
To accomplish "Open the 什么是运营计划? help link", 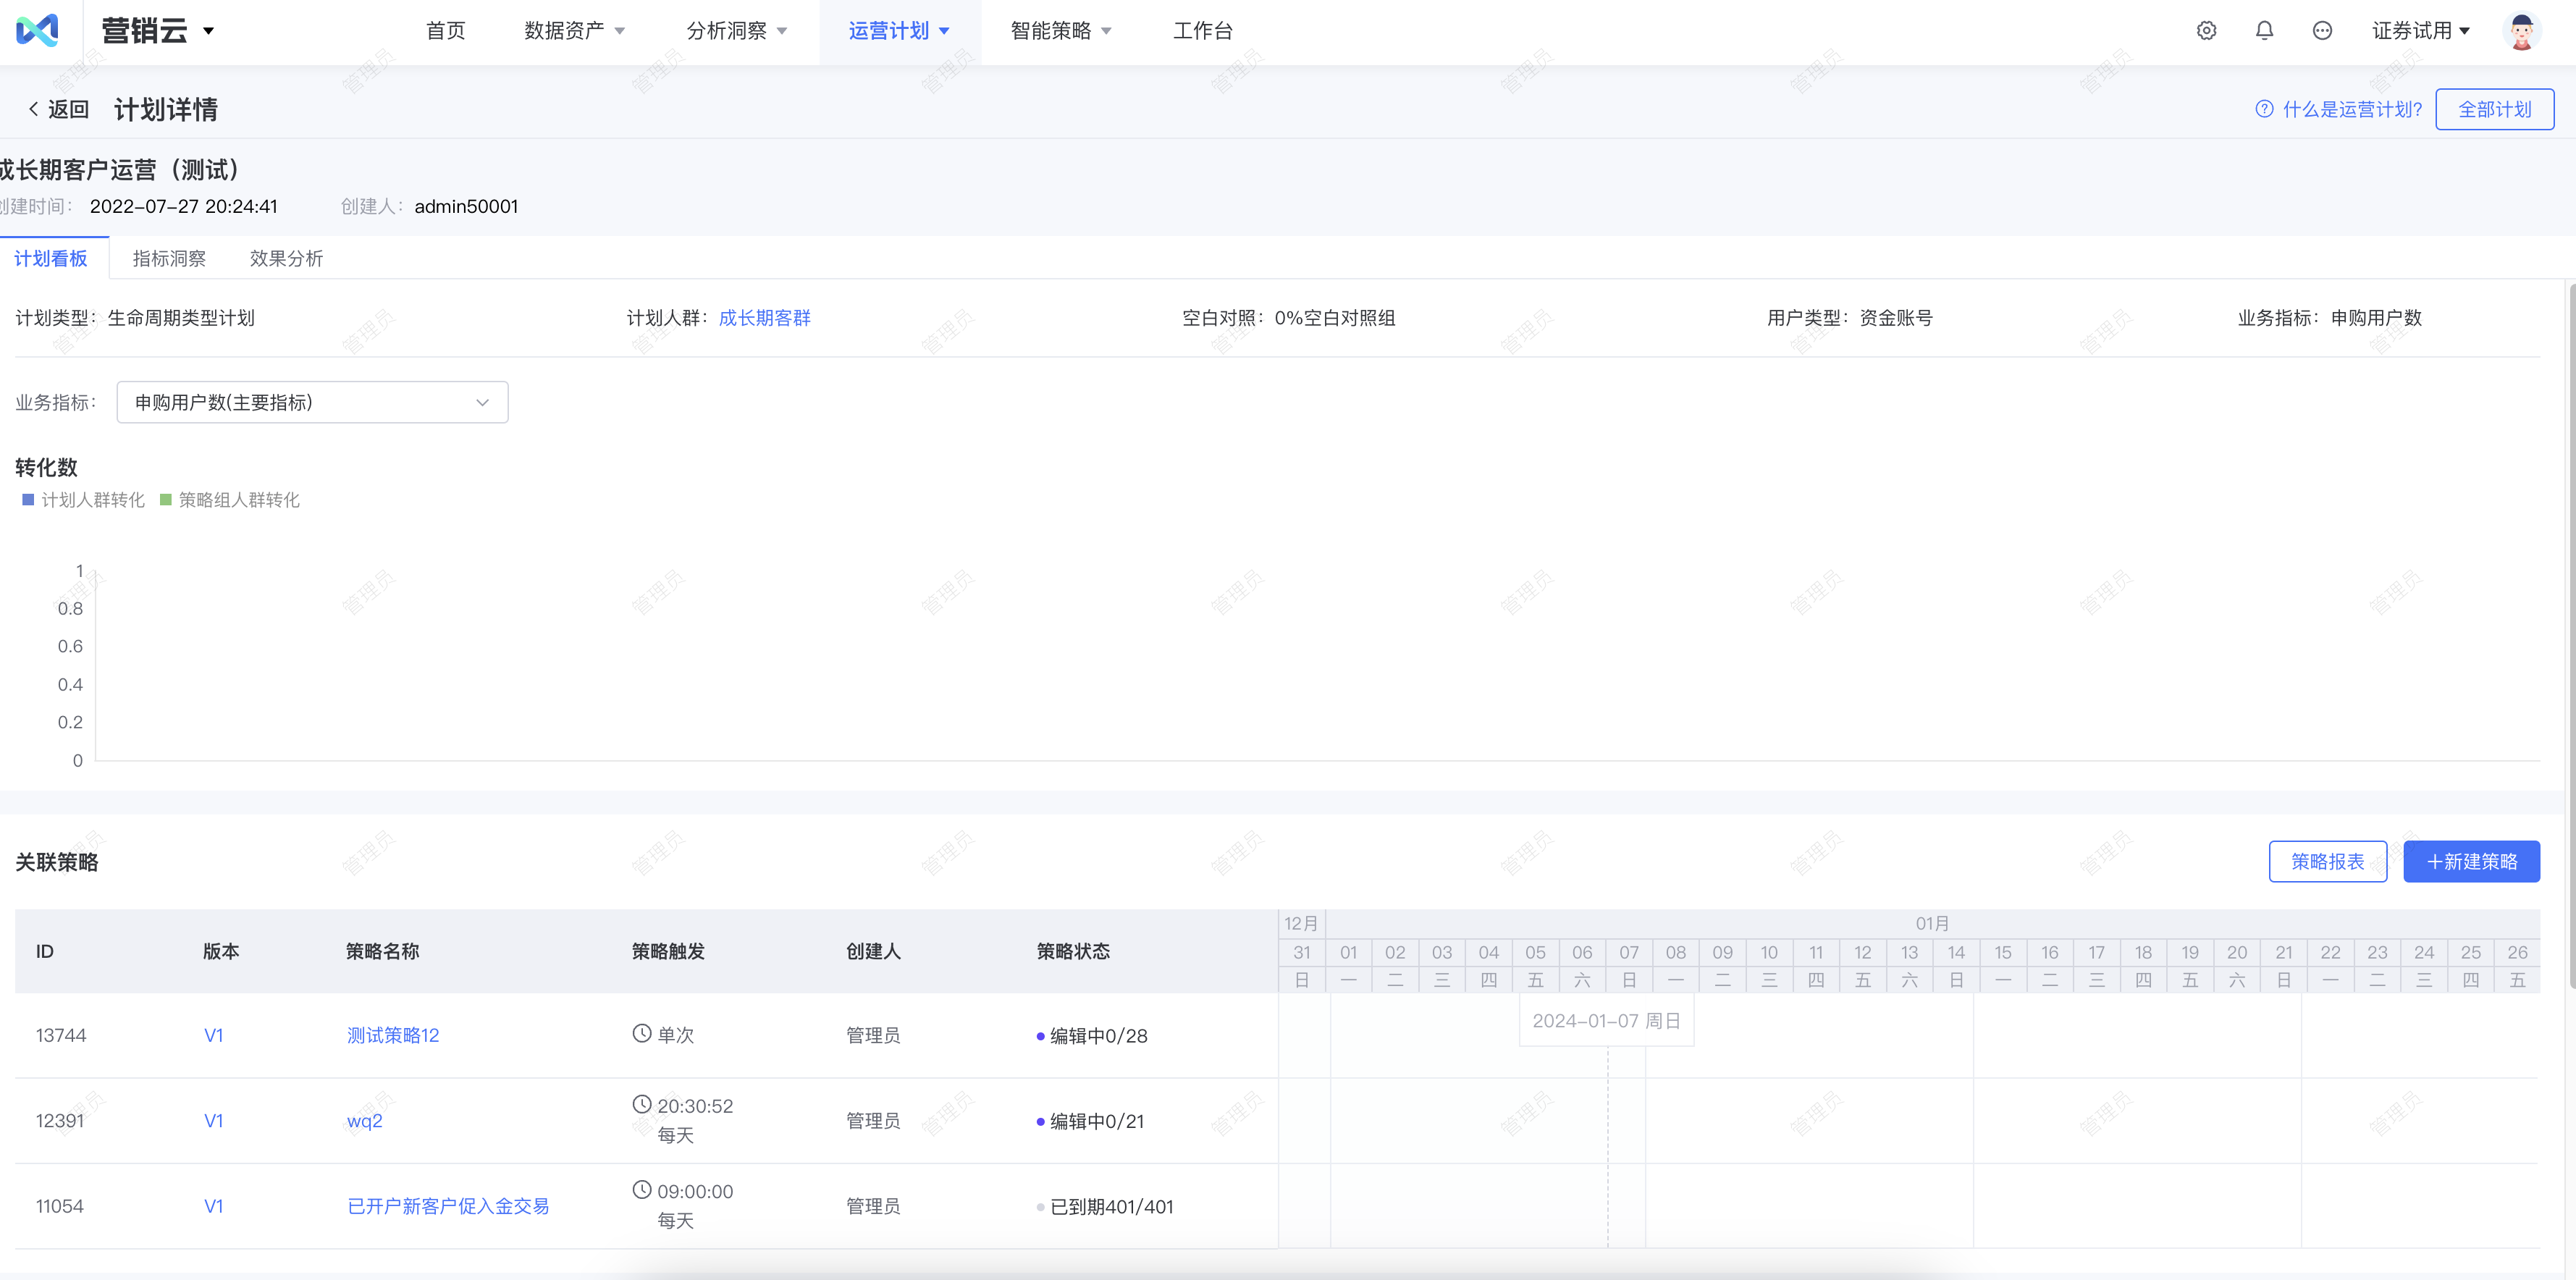I will click(2352, 109).
